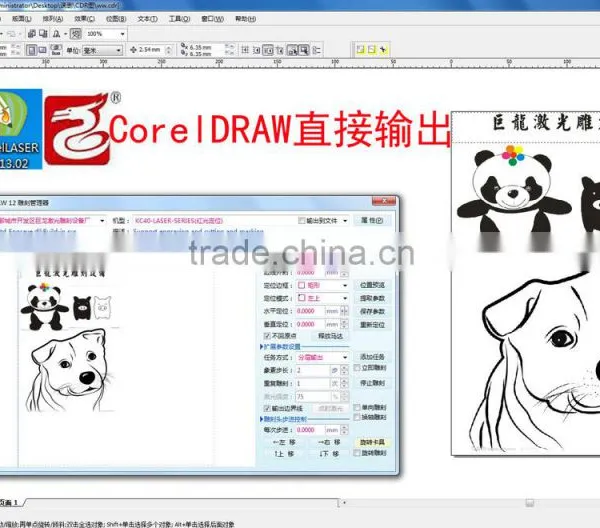Viewport: 600px width, 528px height.
Task: Click the first yellow laser toolbar icon
Action: click(360, 49)
